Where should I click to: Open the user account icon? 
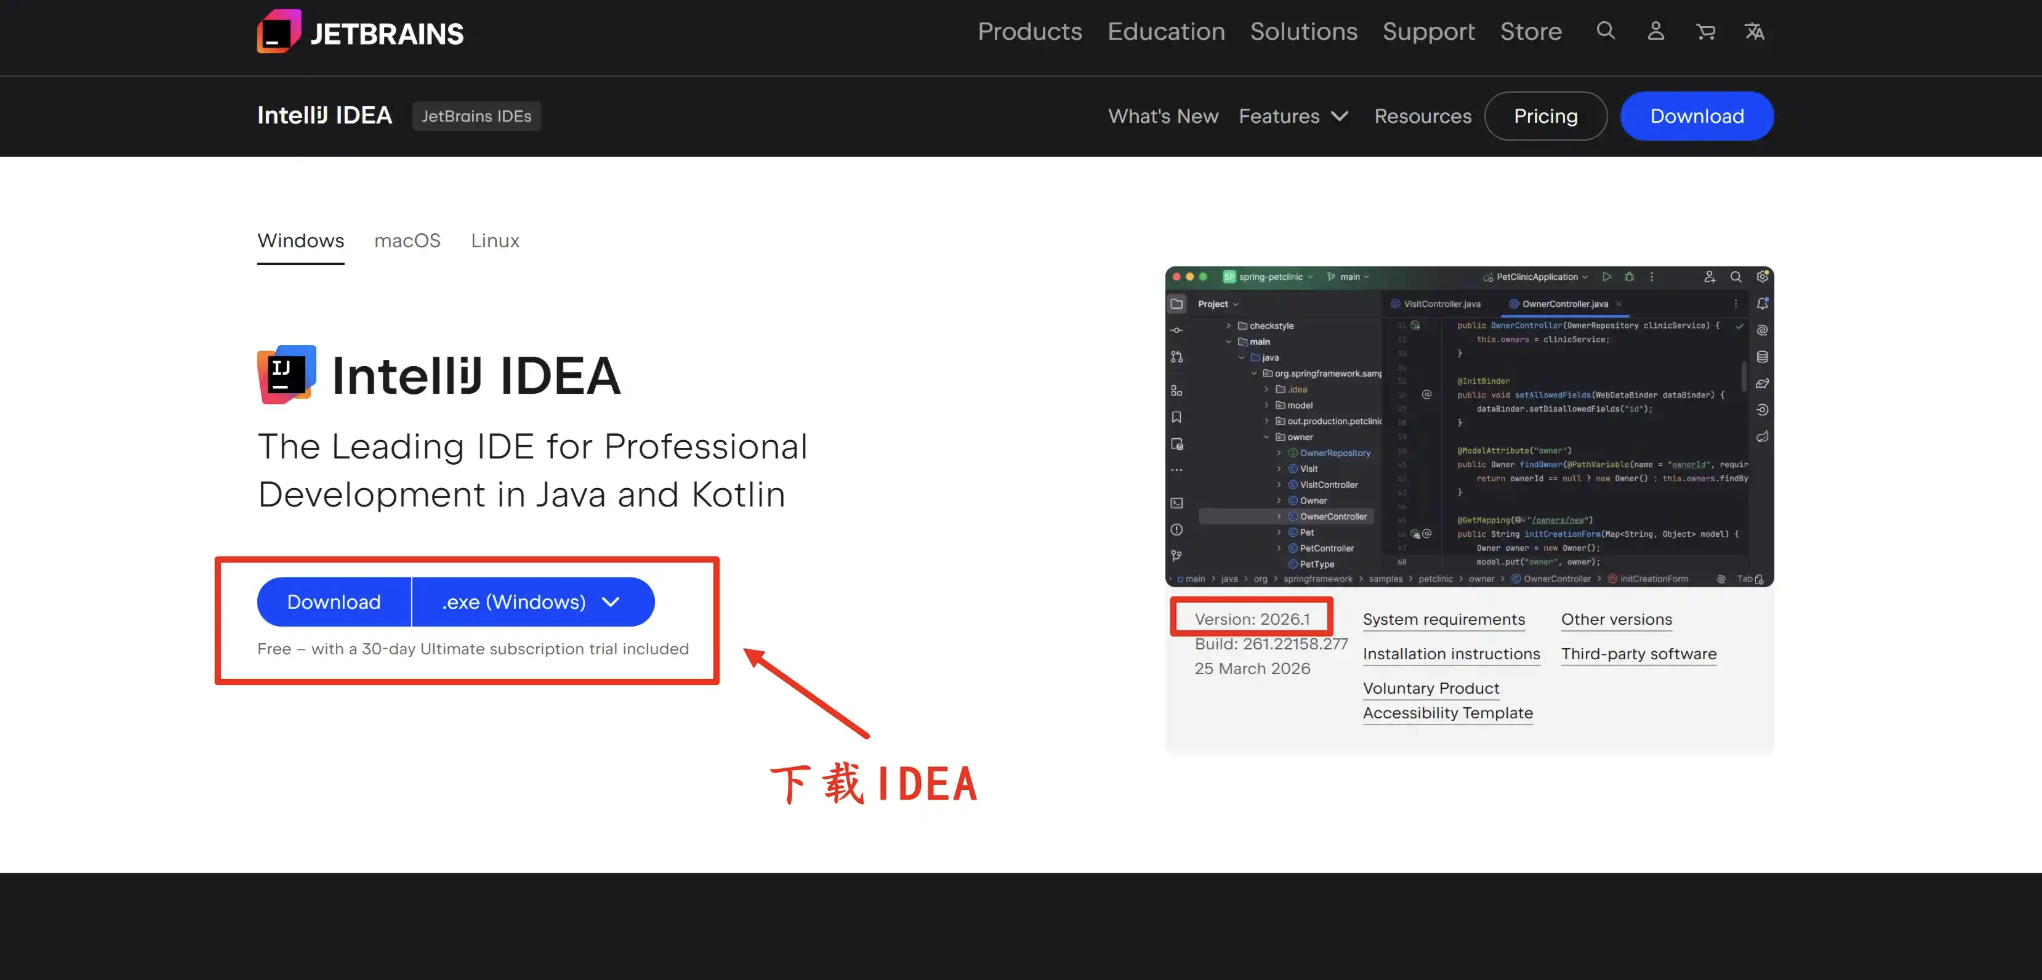point(1656,31)
